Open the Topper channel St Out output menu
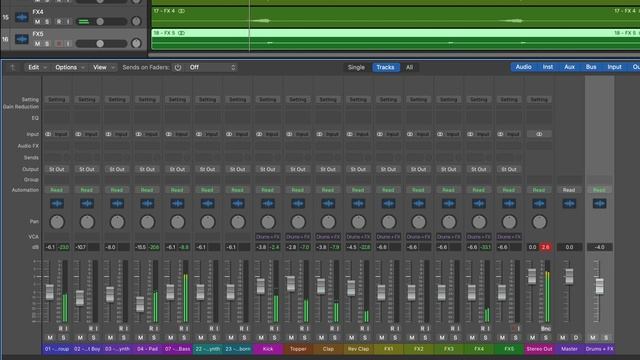 (298, 169)
